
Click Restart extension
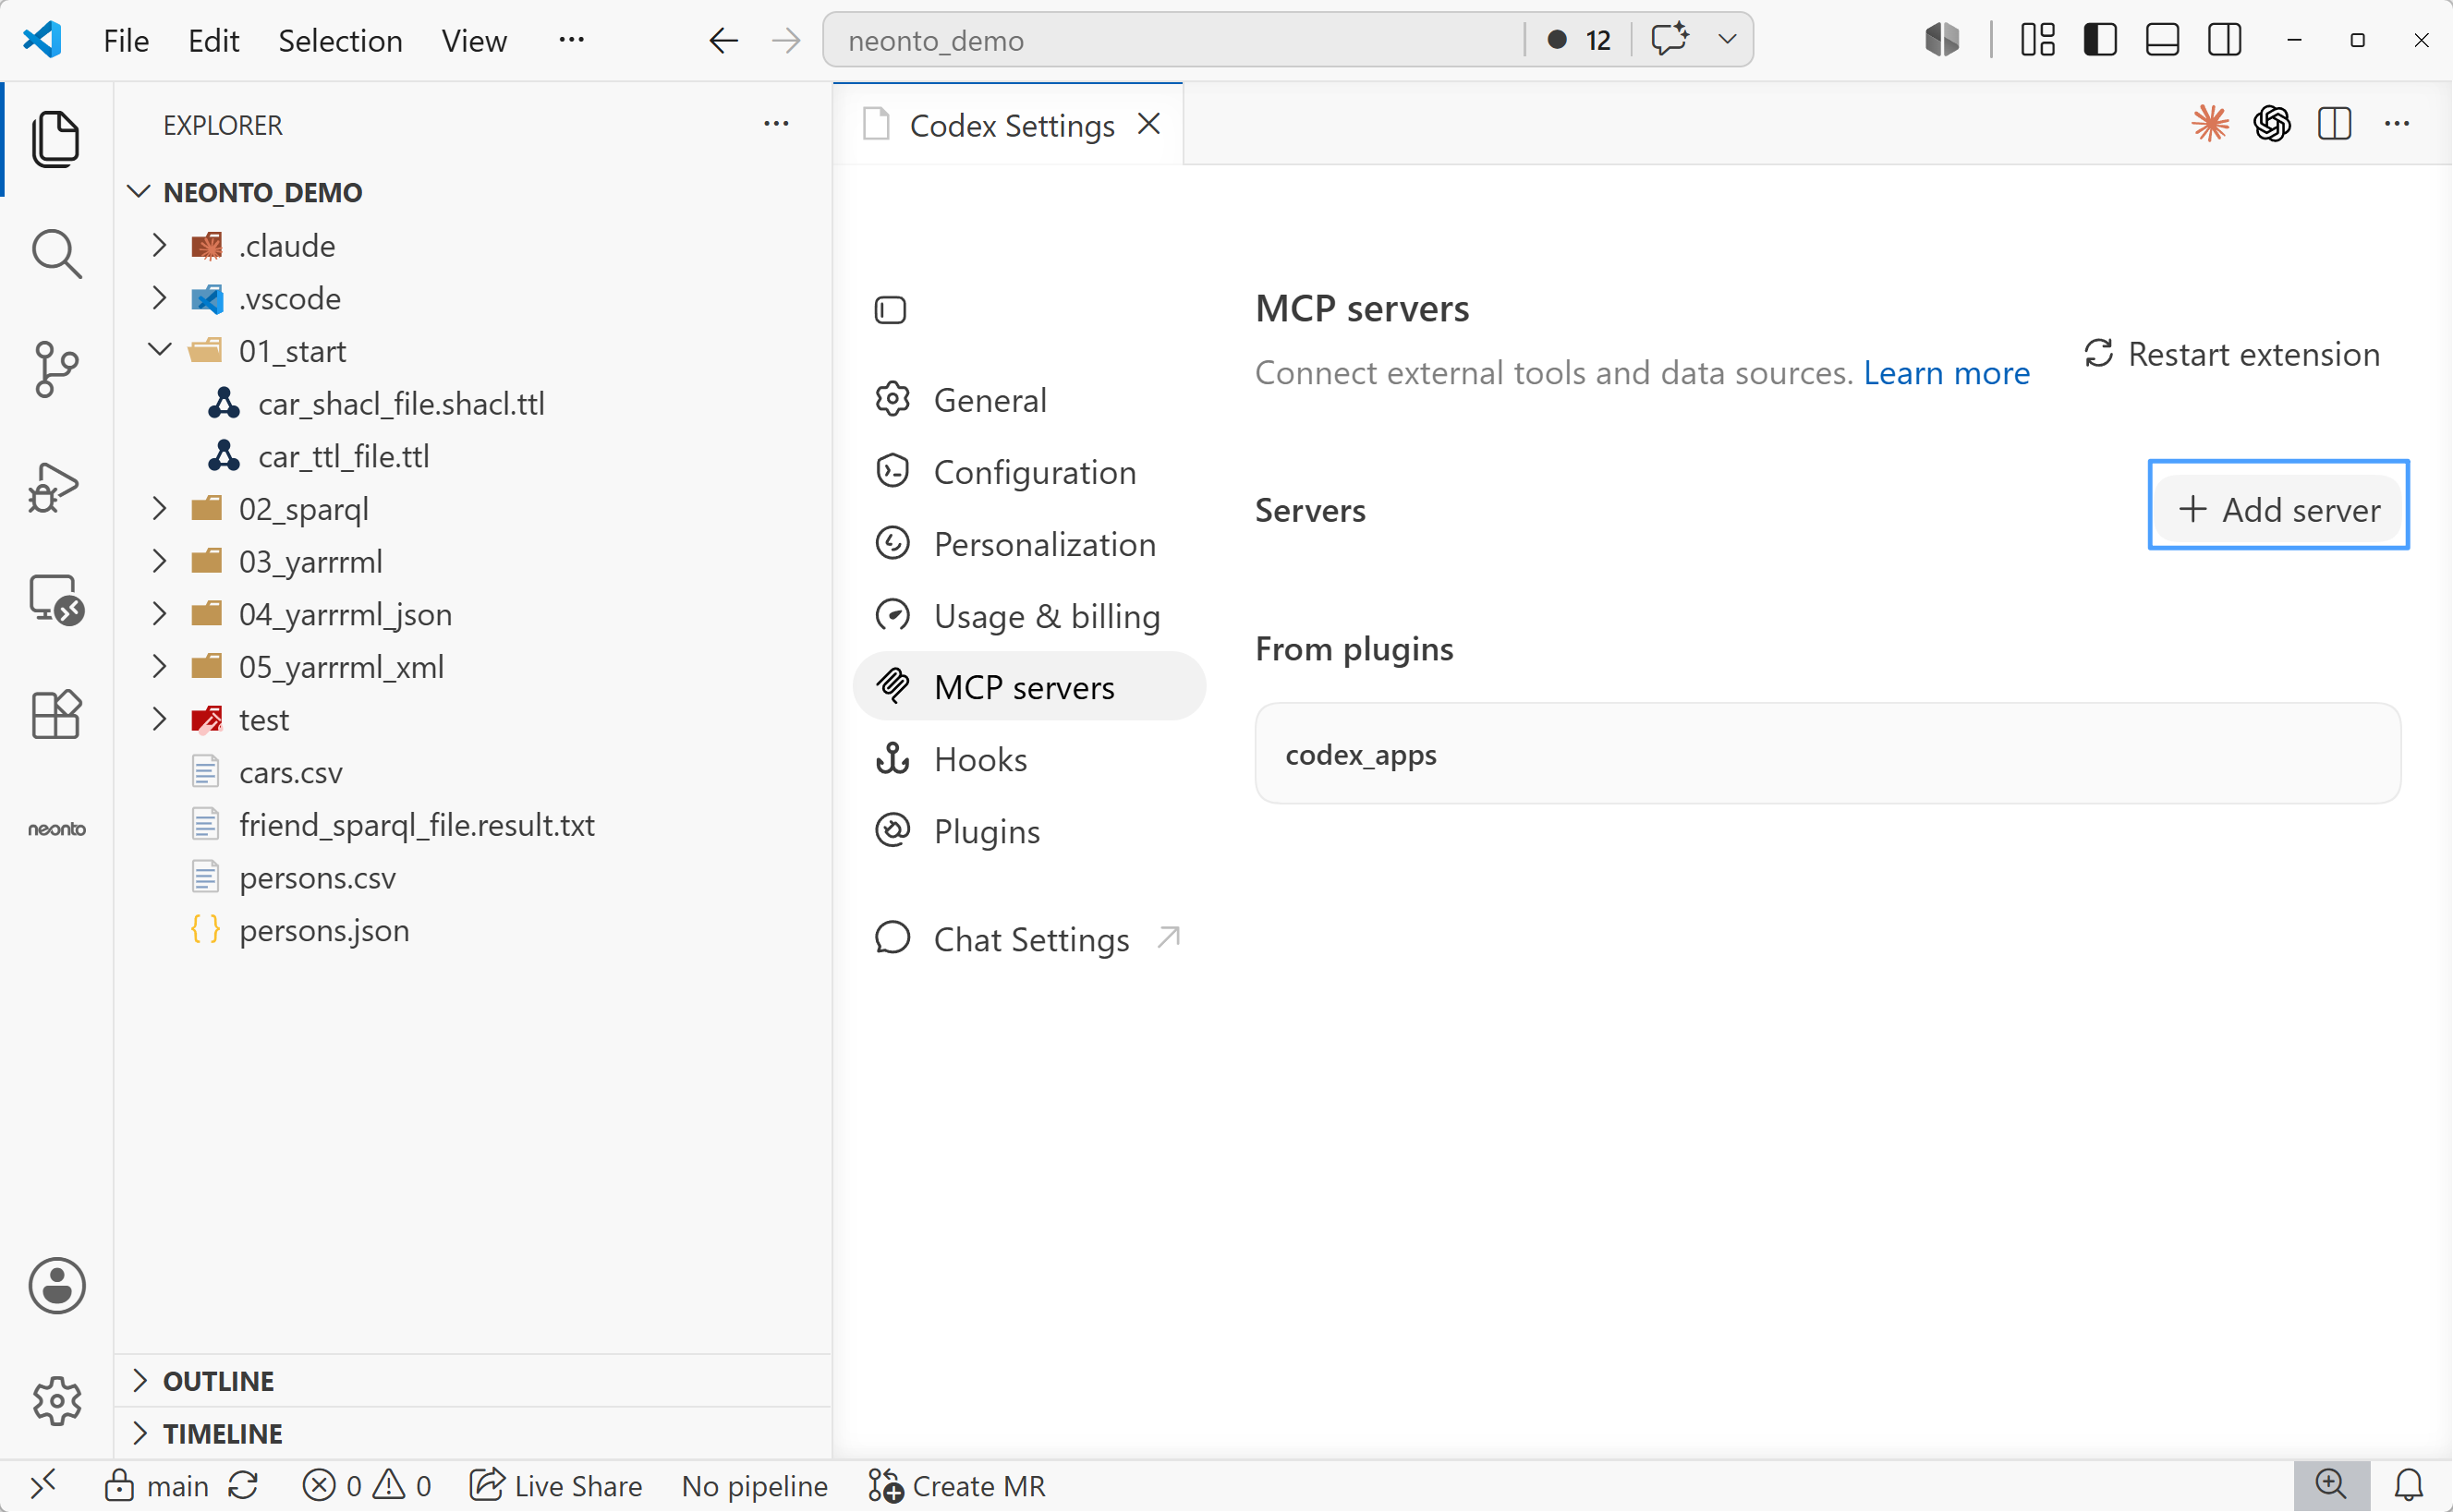point(2232,354)
